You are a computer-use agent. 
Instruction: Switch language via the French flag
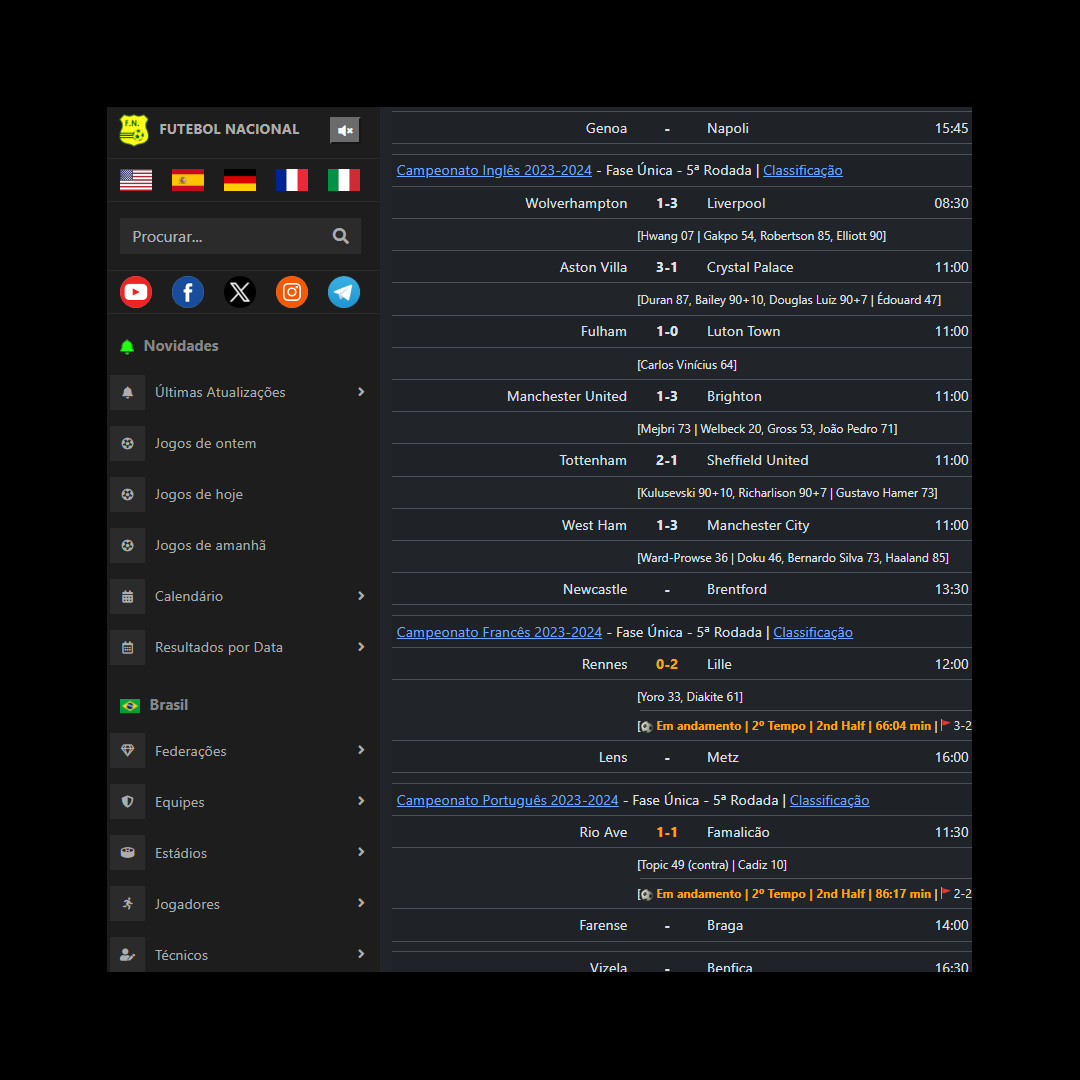(x=292, y=180)
